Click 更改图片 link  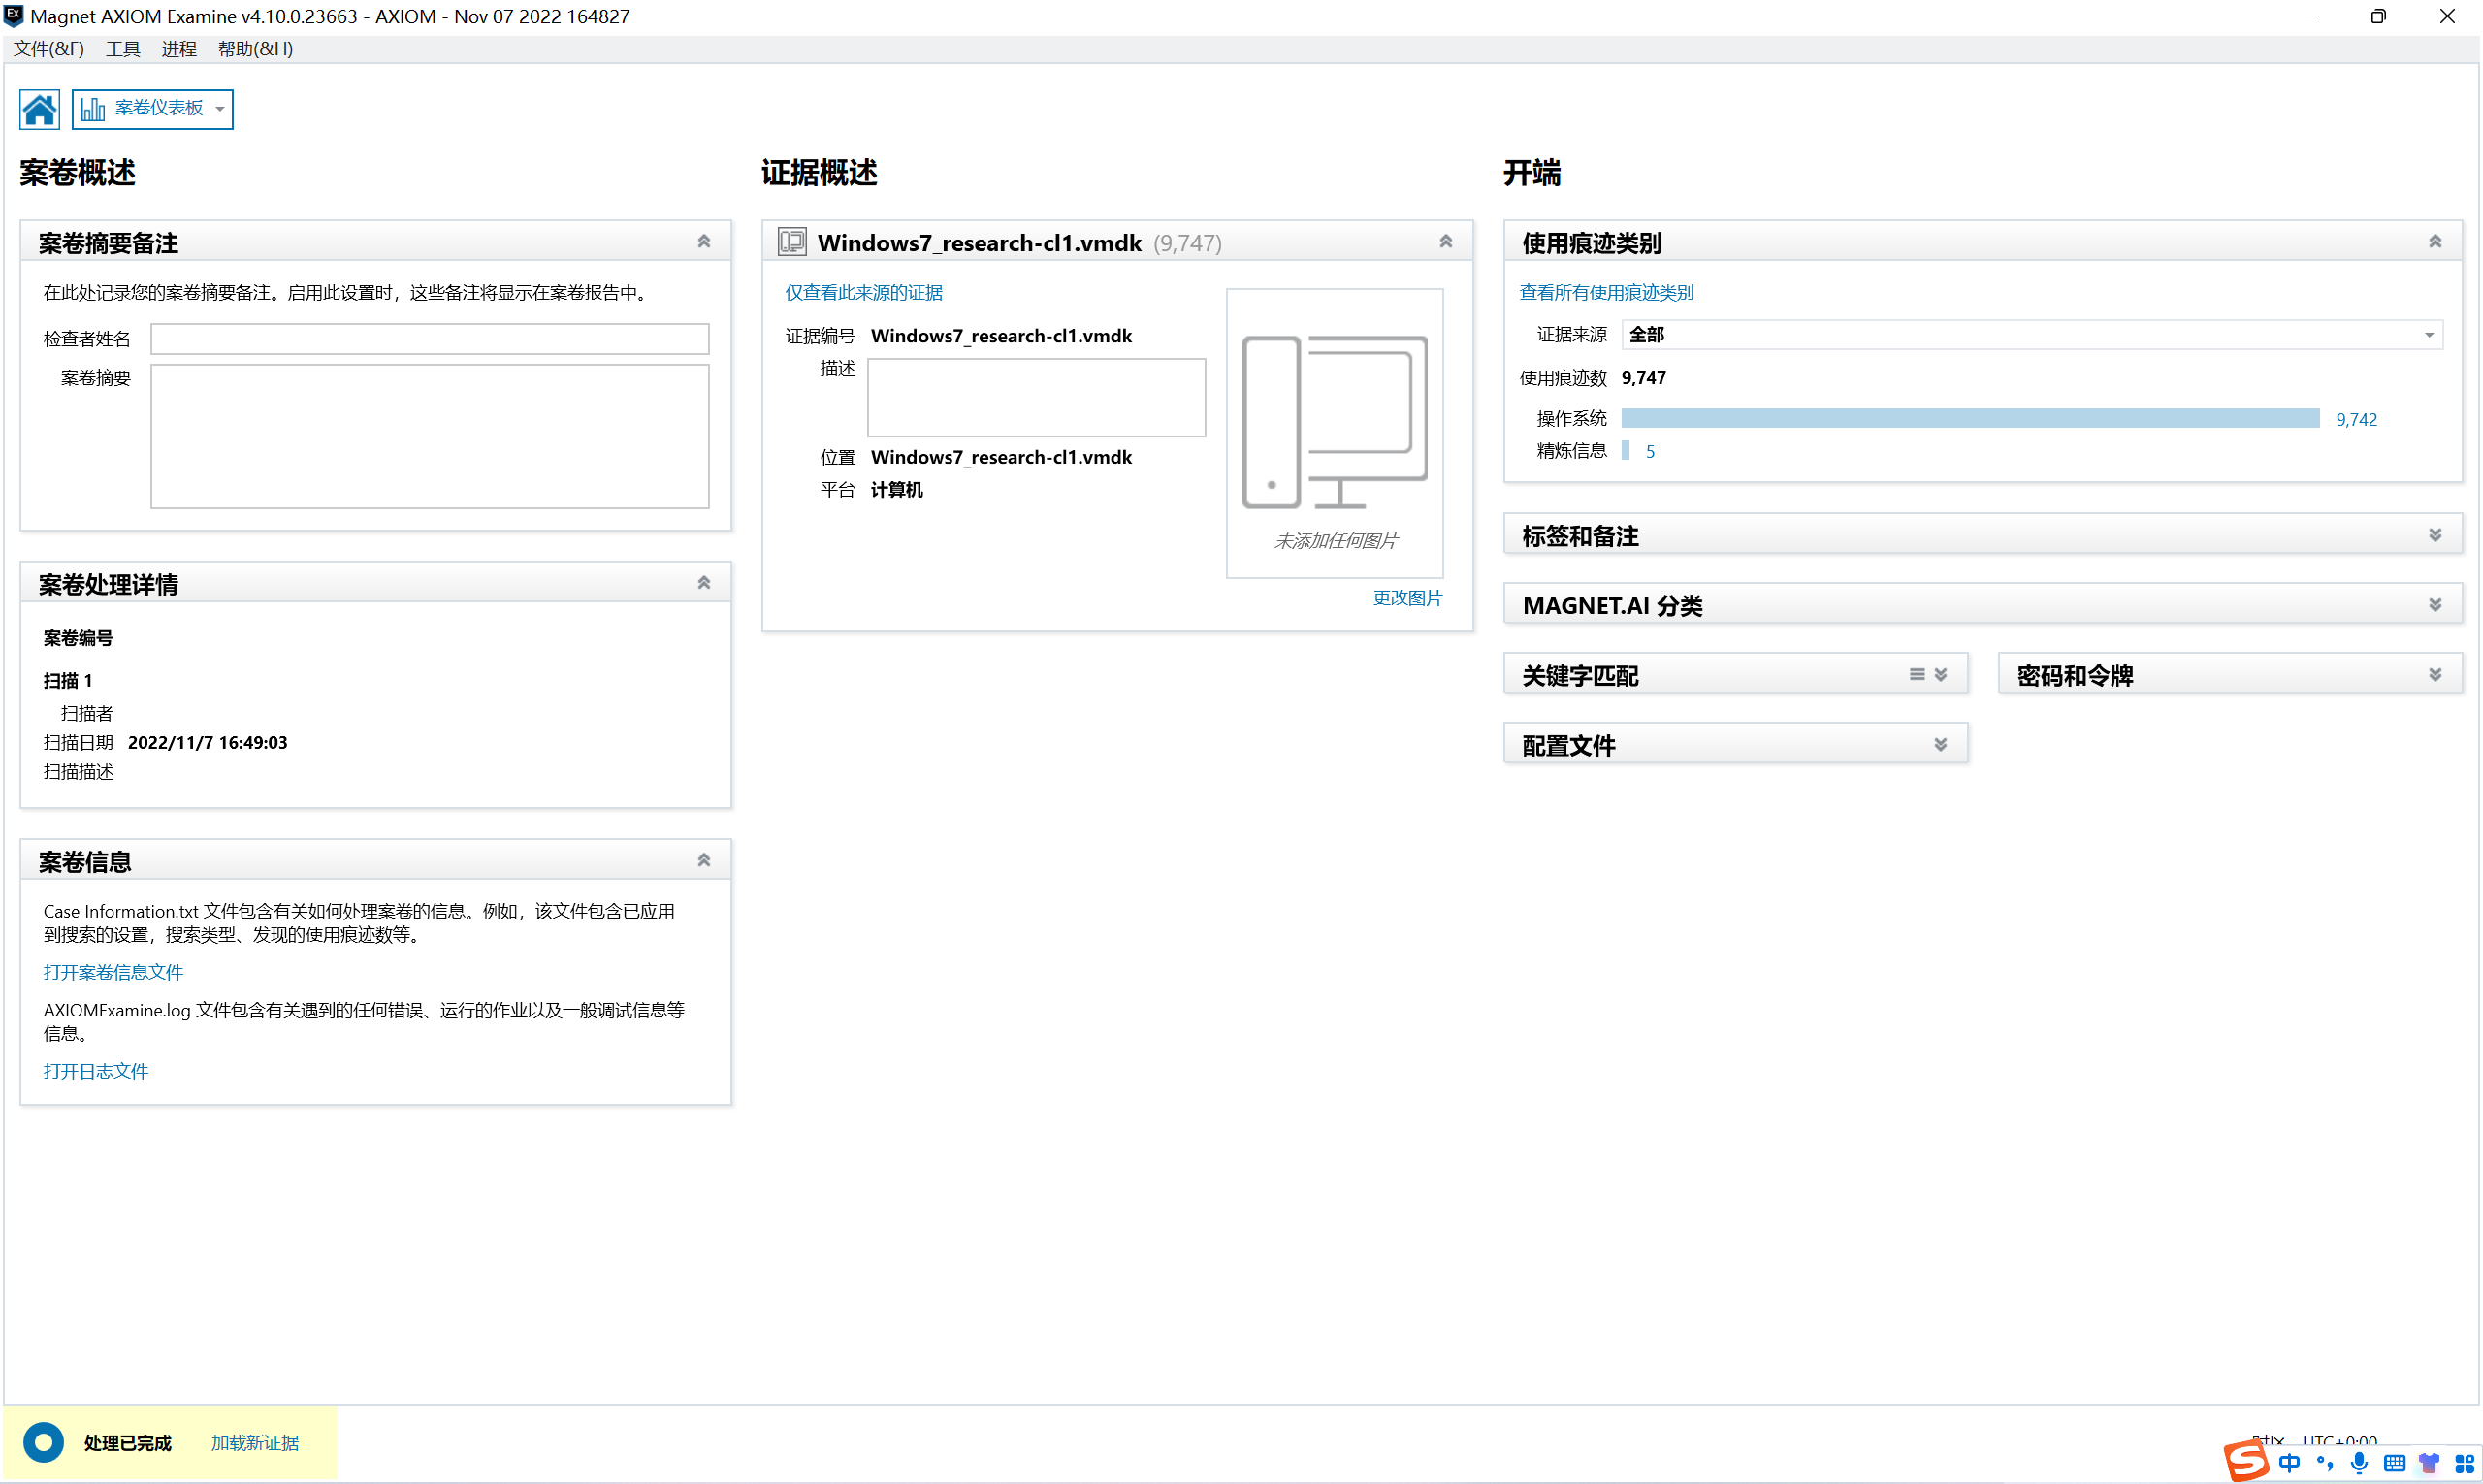1408,598
